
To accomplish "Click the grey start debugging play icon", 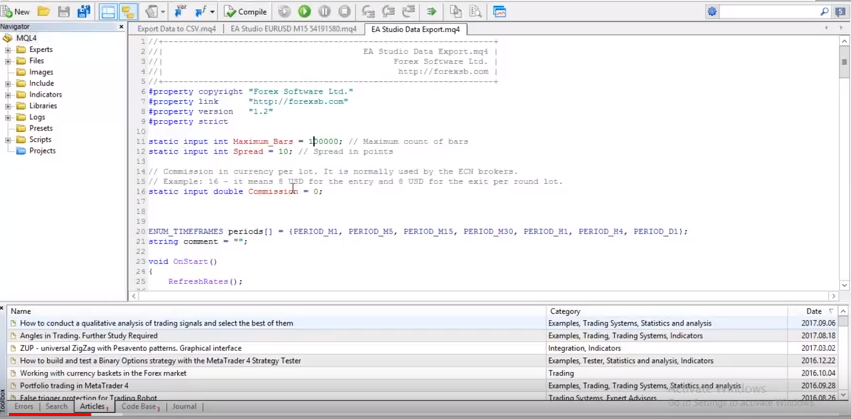I will point(284,11).
